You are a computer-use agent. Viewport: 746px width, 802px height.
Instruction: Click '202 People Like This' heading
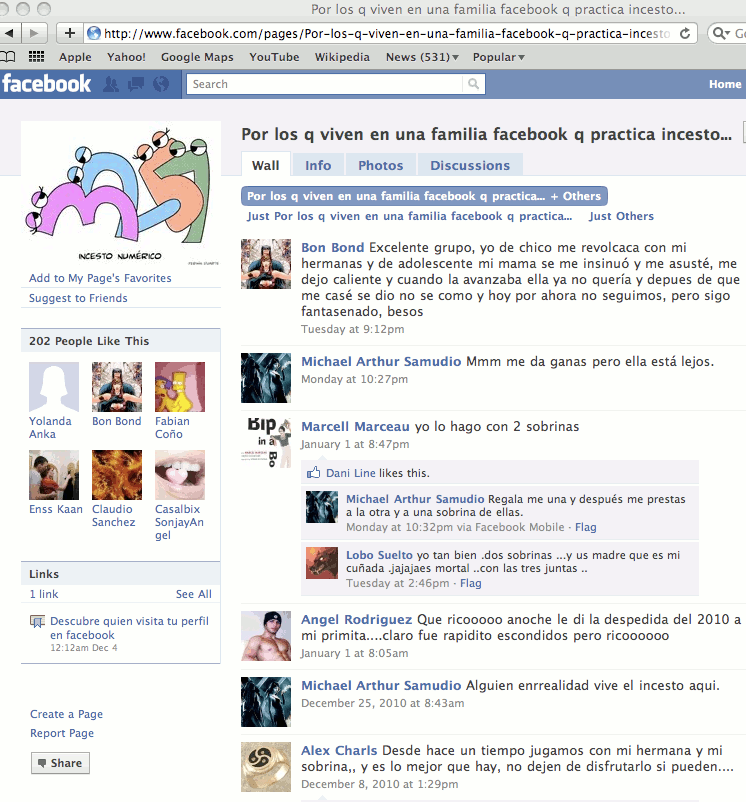click(89, 341)
